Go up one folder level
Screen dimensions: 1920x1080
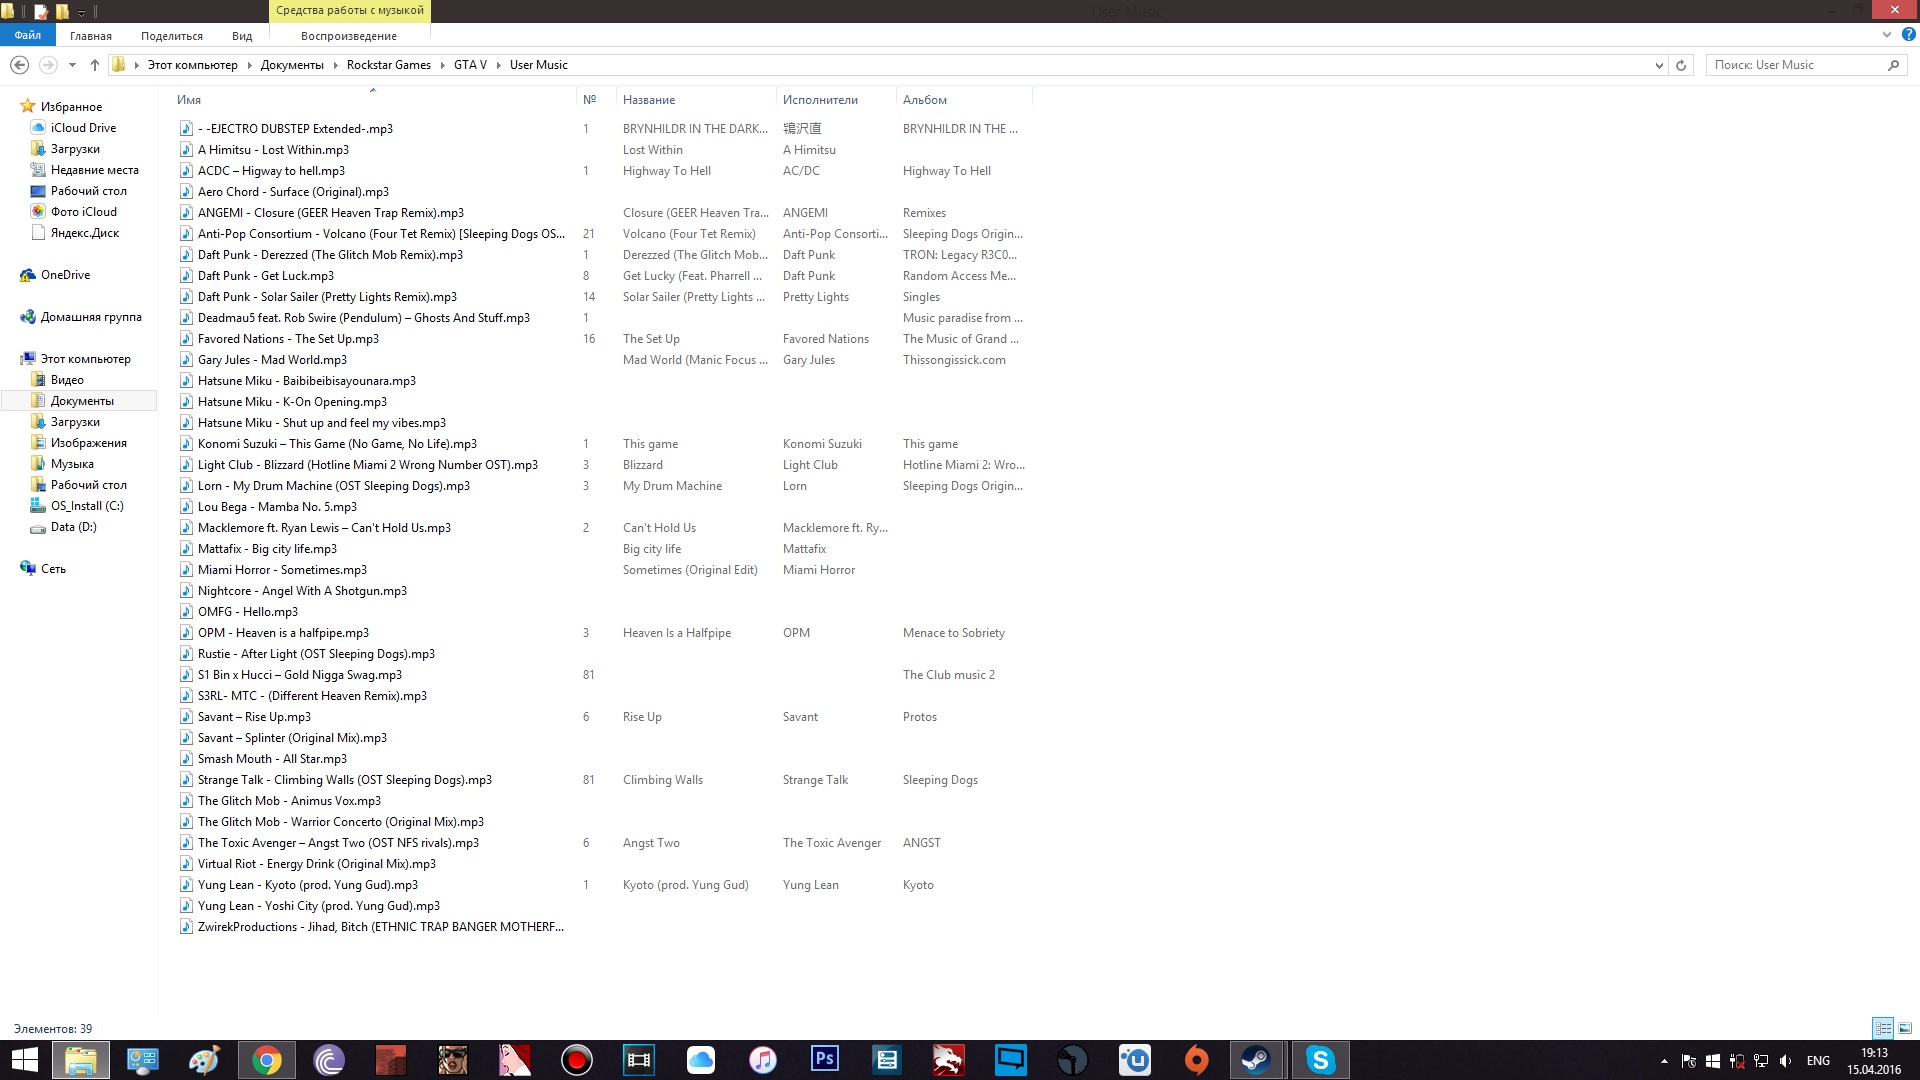coord(95,65)
